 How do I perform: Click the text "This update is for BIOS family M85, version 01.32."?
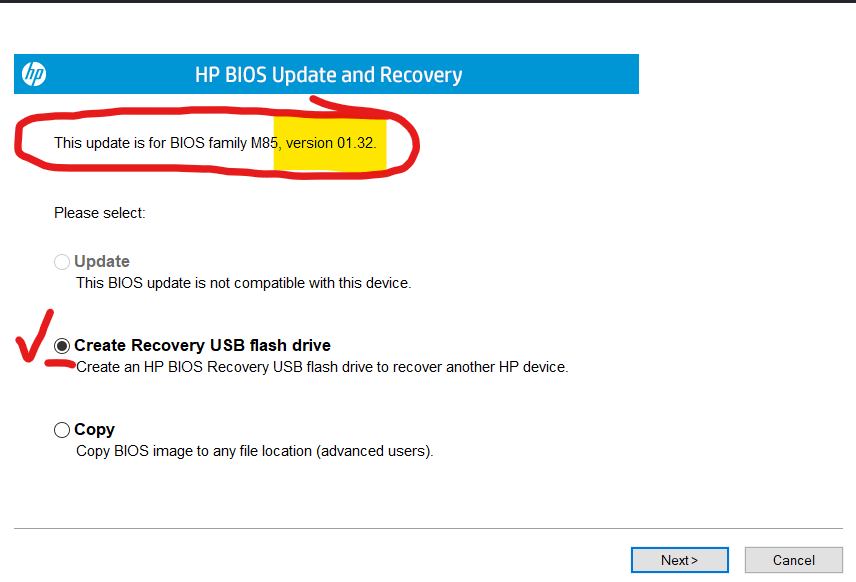215,143
